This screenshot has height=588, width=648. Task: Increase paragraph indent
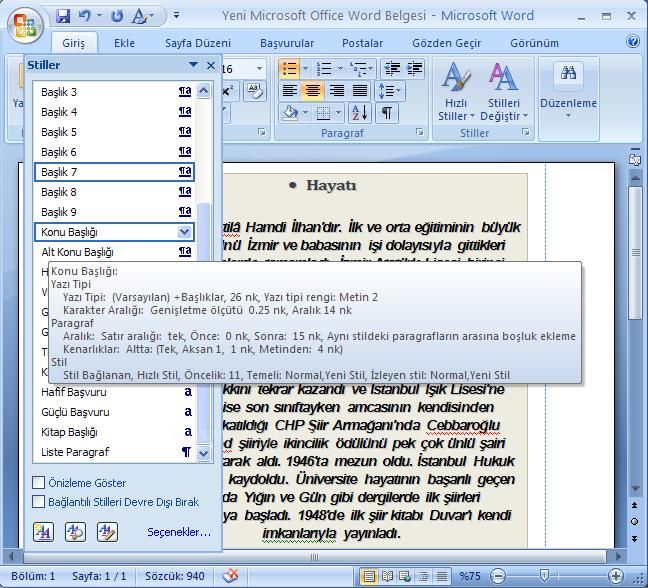tap(415, 69)
